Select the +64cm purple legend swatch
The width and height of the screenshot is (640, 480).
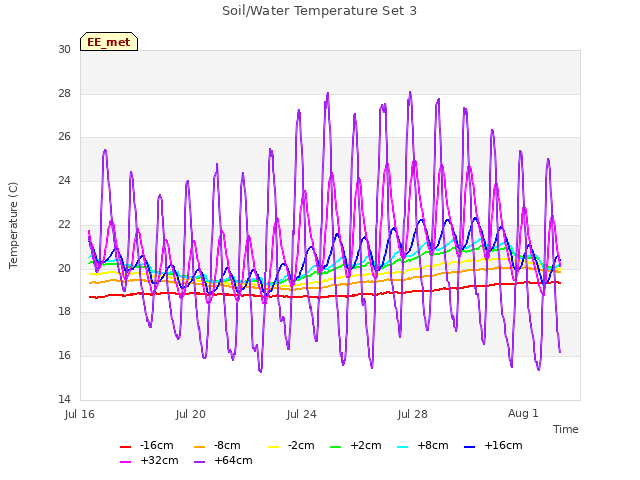199,462
